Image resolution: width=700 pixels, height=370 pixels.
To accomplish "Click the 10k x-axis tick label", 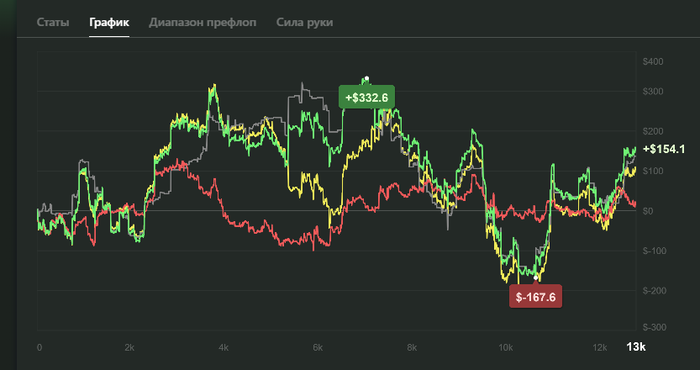I will (505, 347).
